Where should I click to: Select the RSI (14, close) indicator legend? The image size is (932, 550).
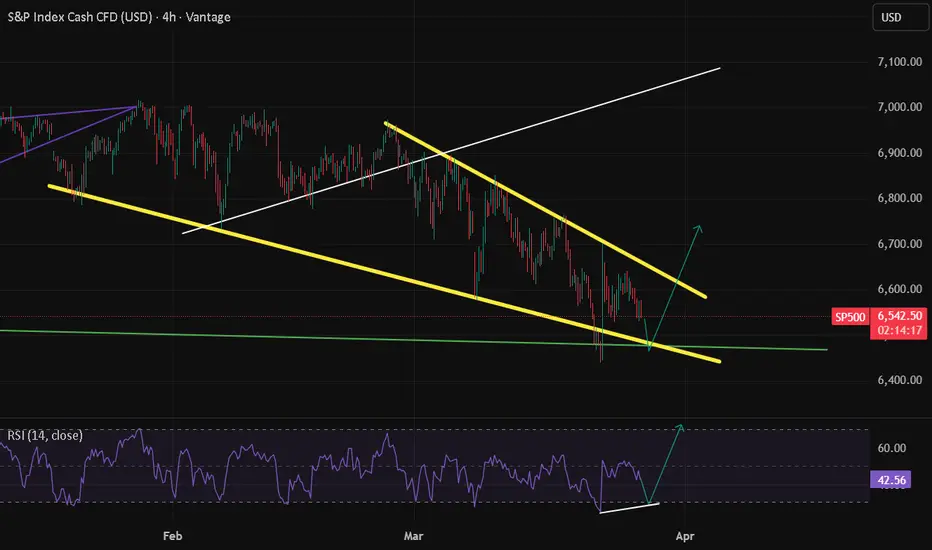tap(45, 435)
